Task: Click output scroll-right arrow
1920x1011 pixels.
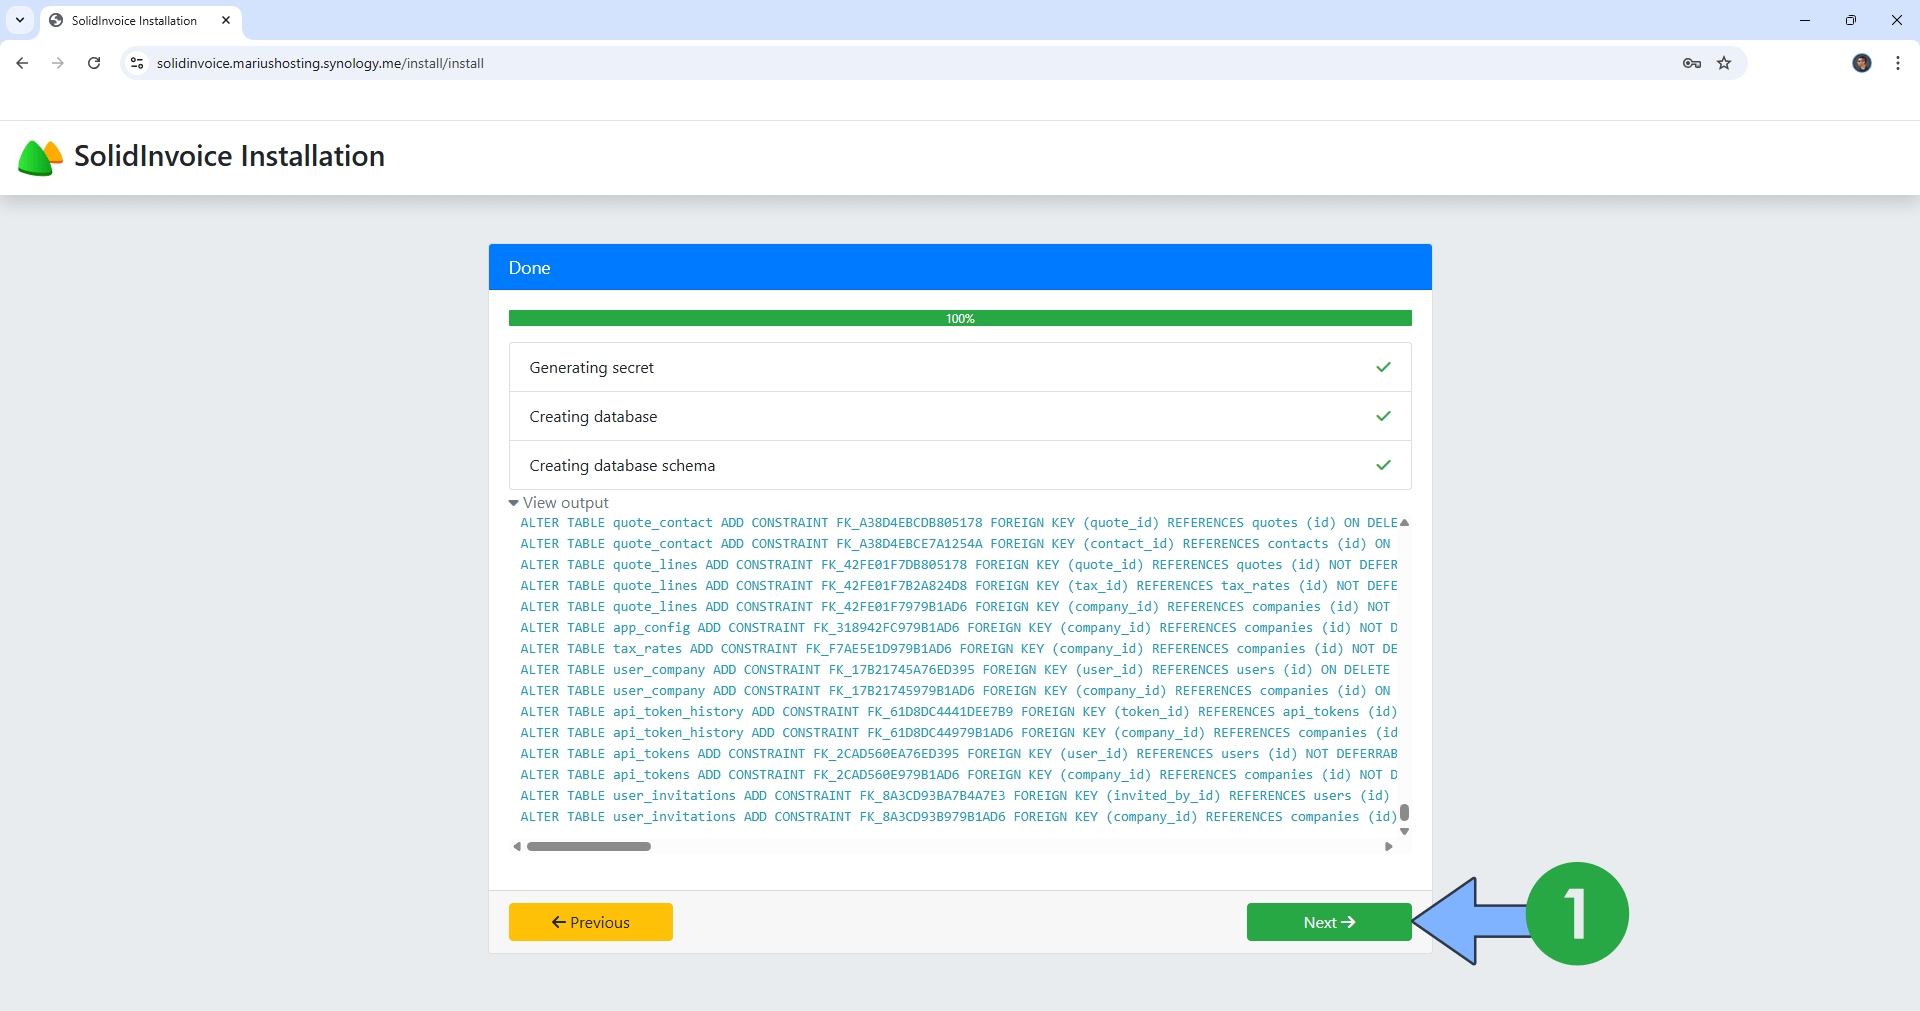Action: (x=1388, y=846)
